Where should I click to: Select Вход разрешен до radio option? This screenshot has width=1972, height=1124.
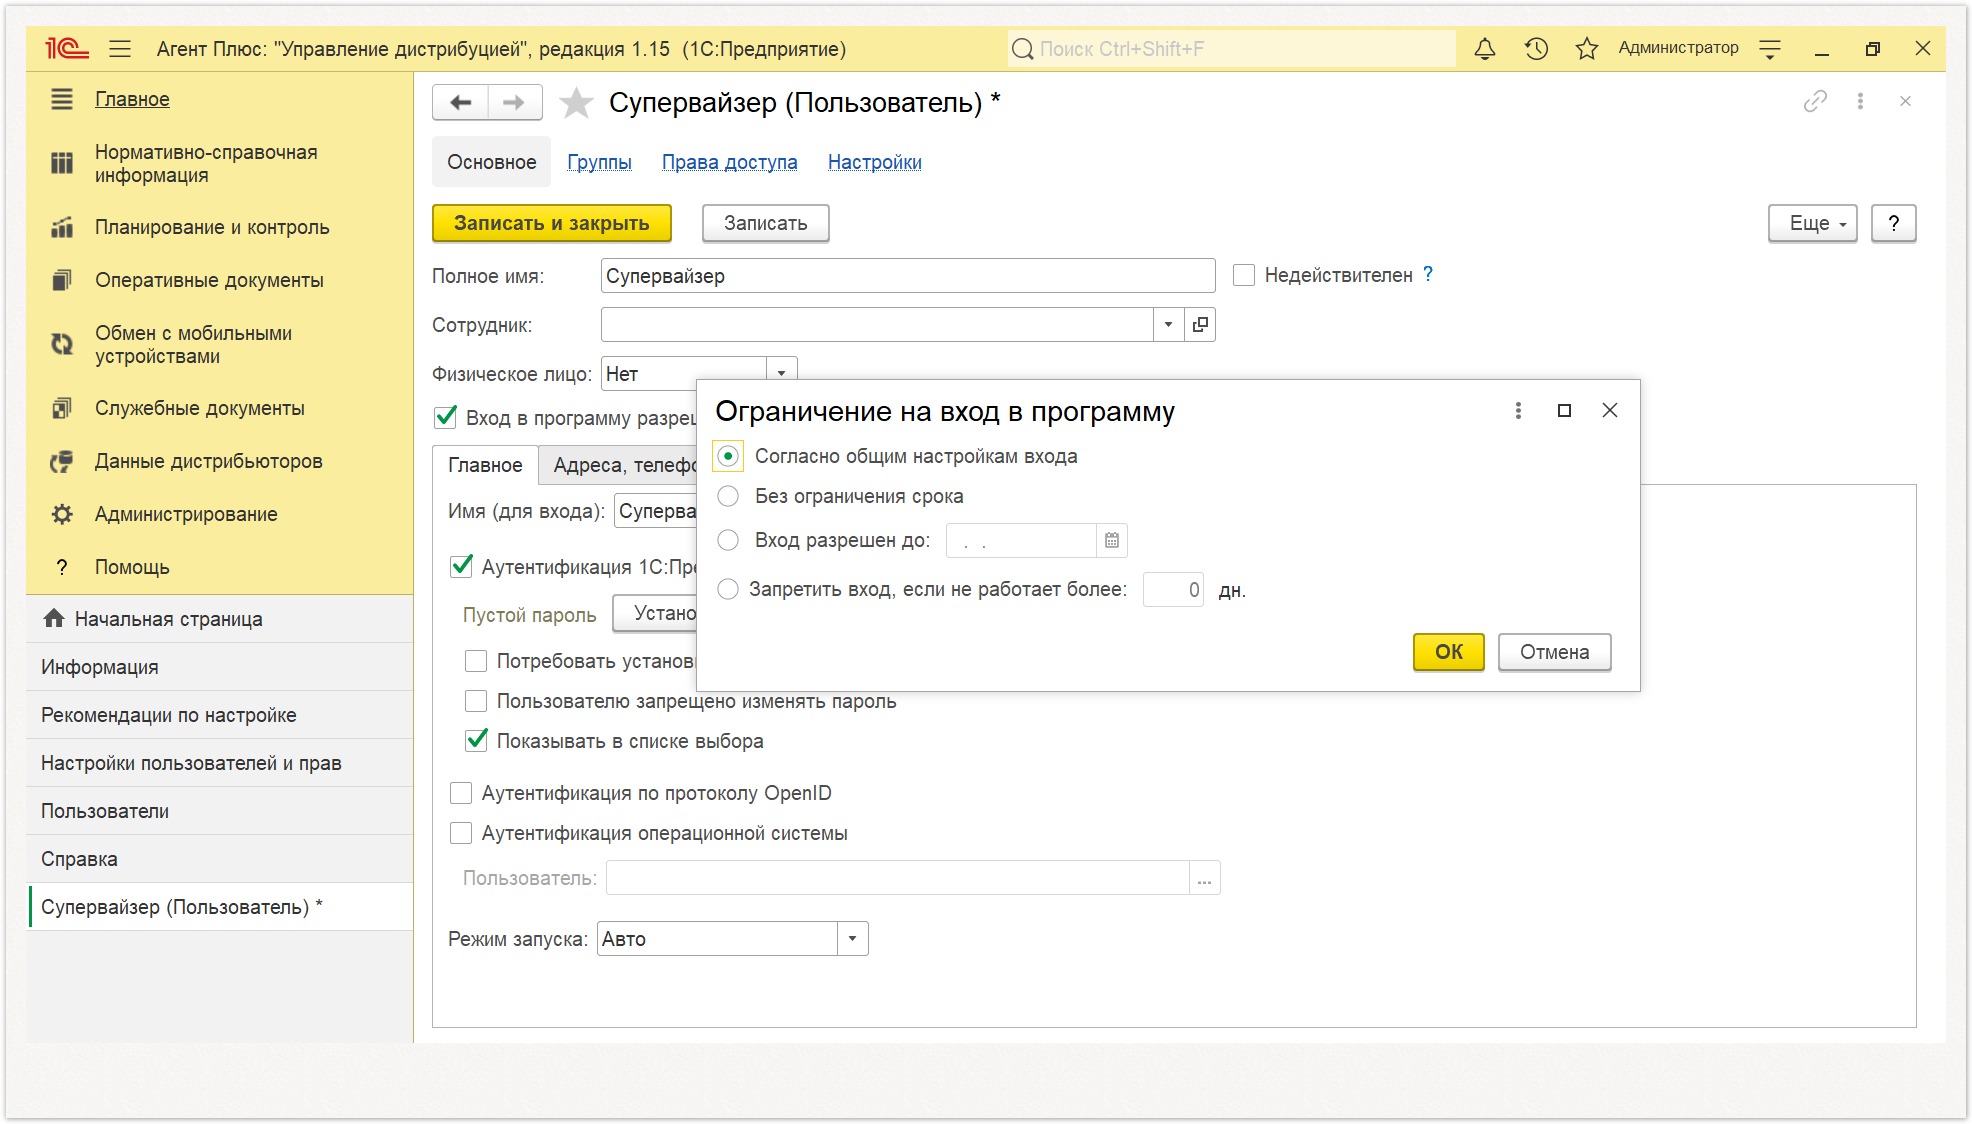click(728, 540)
